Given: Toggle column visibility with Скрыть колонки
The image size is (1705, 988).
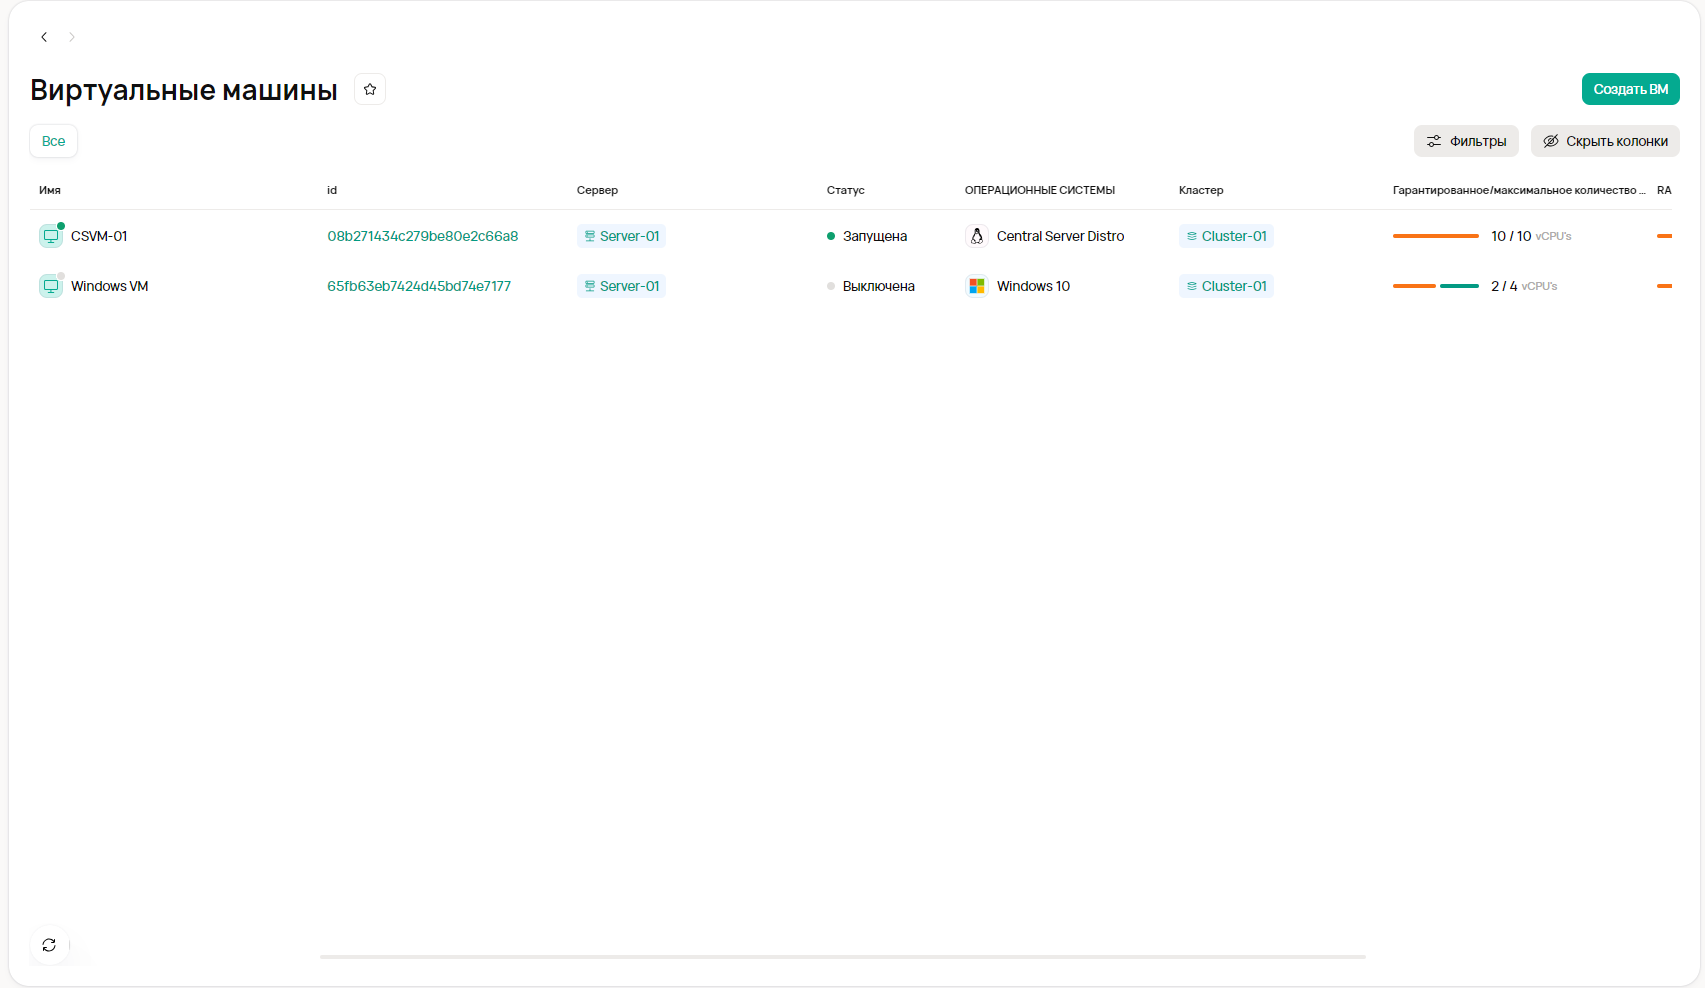Looking at the screenshot, I should [x=1605, y=141].
